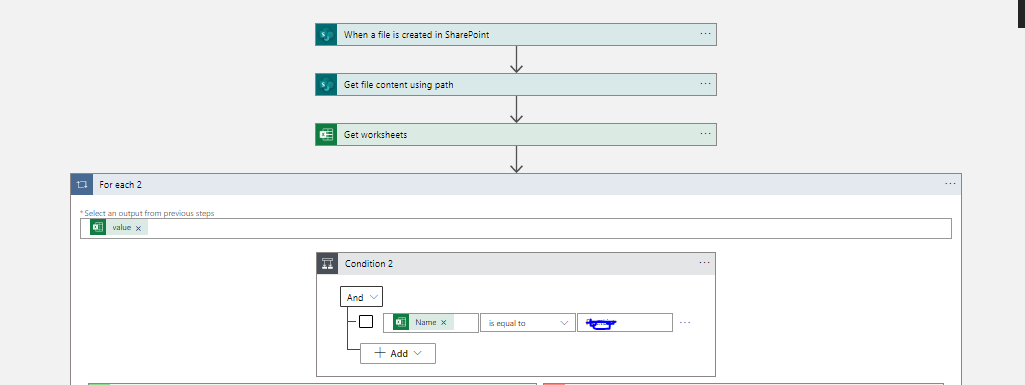Screen dimensions: 1025x385
Task: Remove the value token with its x
Action: pos(138,228)
